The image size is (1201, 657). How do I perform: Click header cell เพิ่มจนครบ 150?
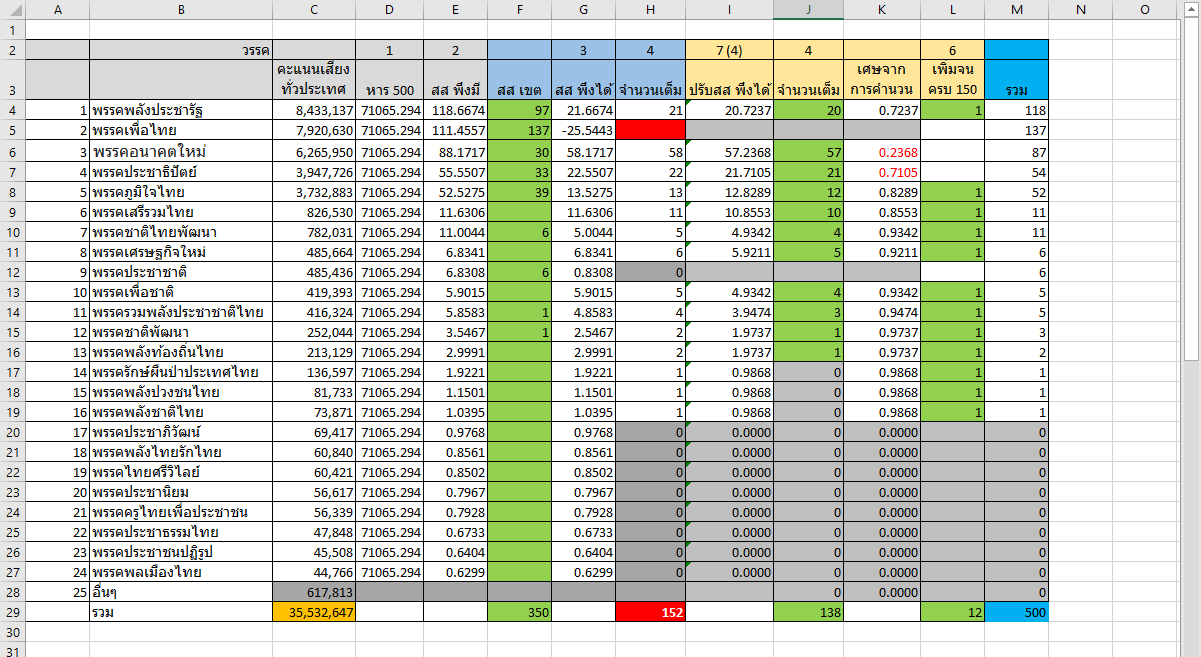[952, 80]
